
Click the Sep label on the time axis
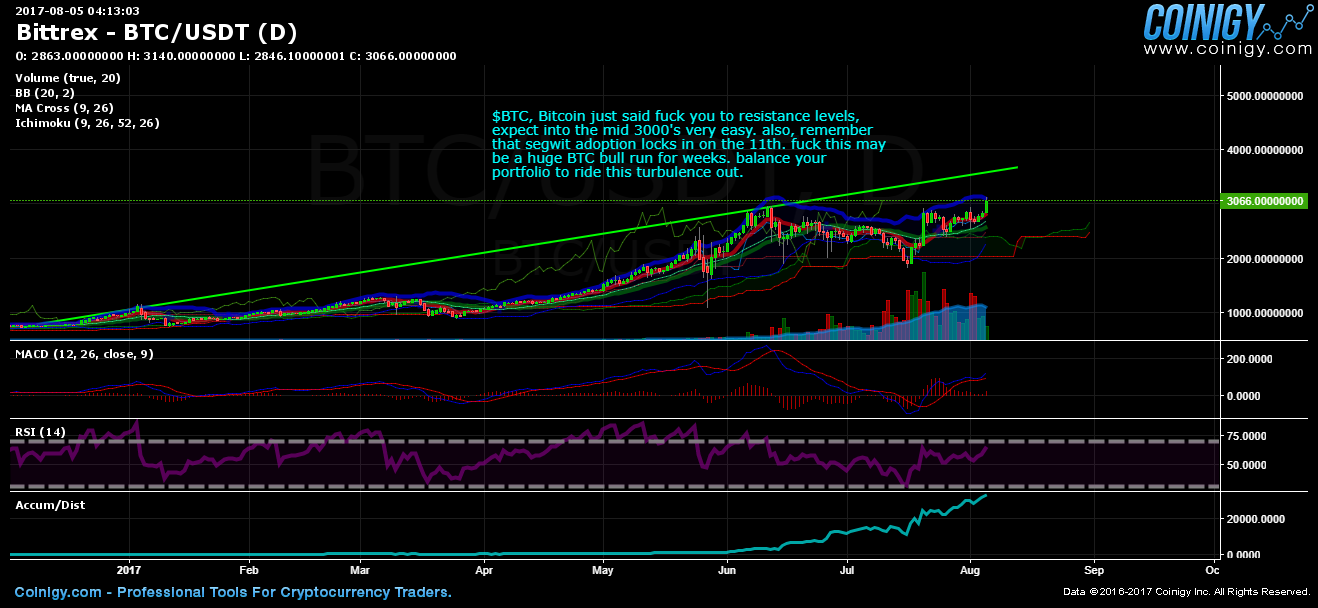click(x=1093, y=569)
